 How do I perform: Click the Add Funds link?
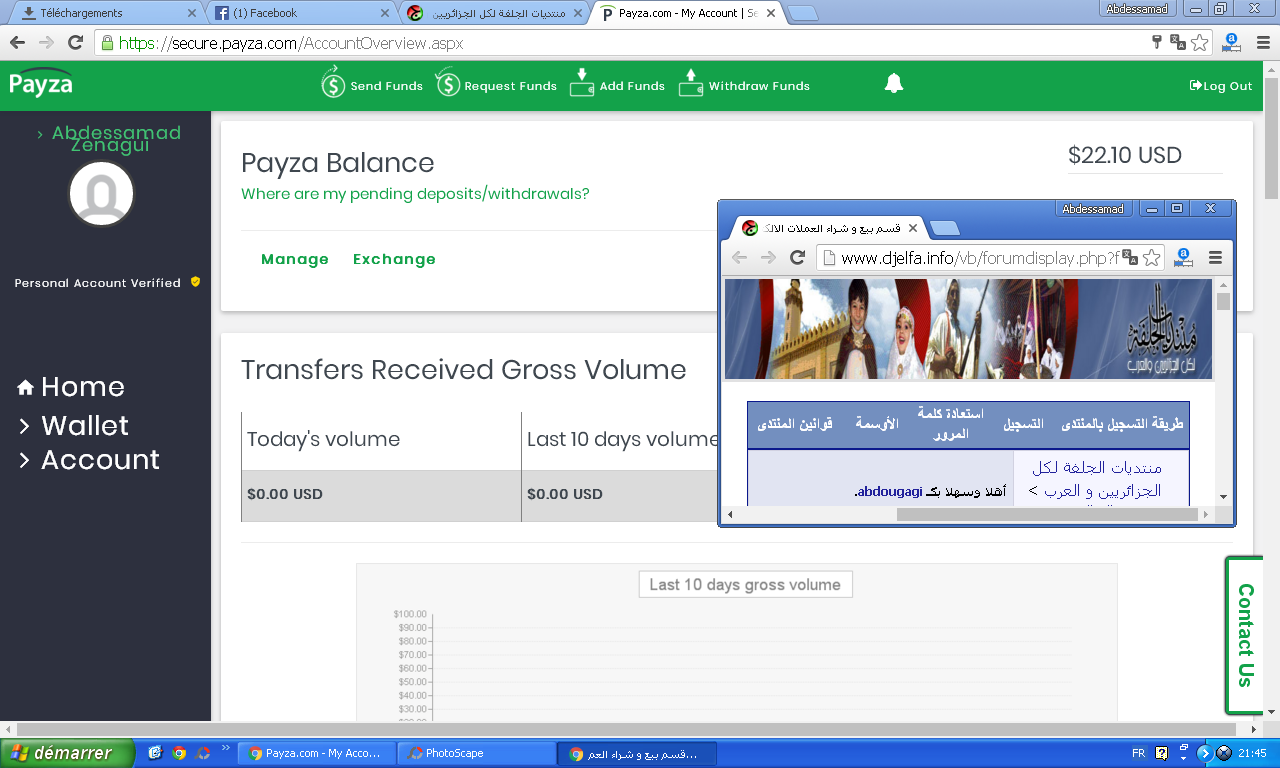(x=632, y=86)
